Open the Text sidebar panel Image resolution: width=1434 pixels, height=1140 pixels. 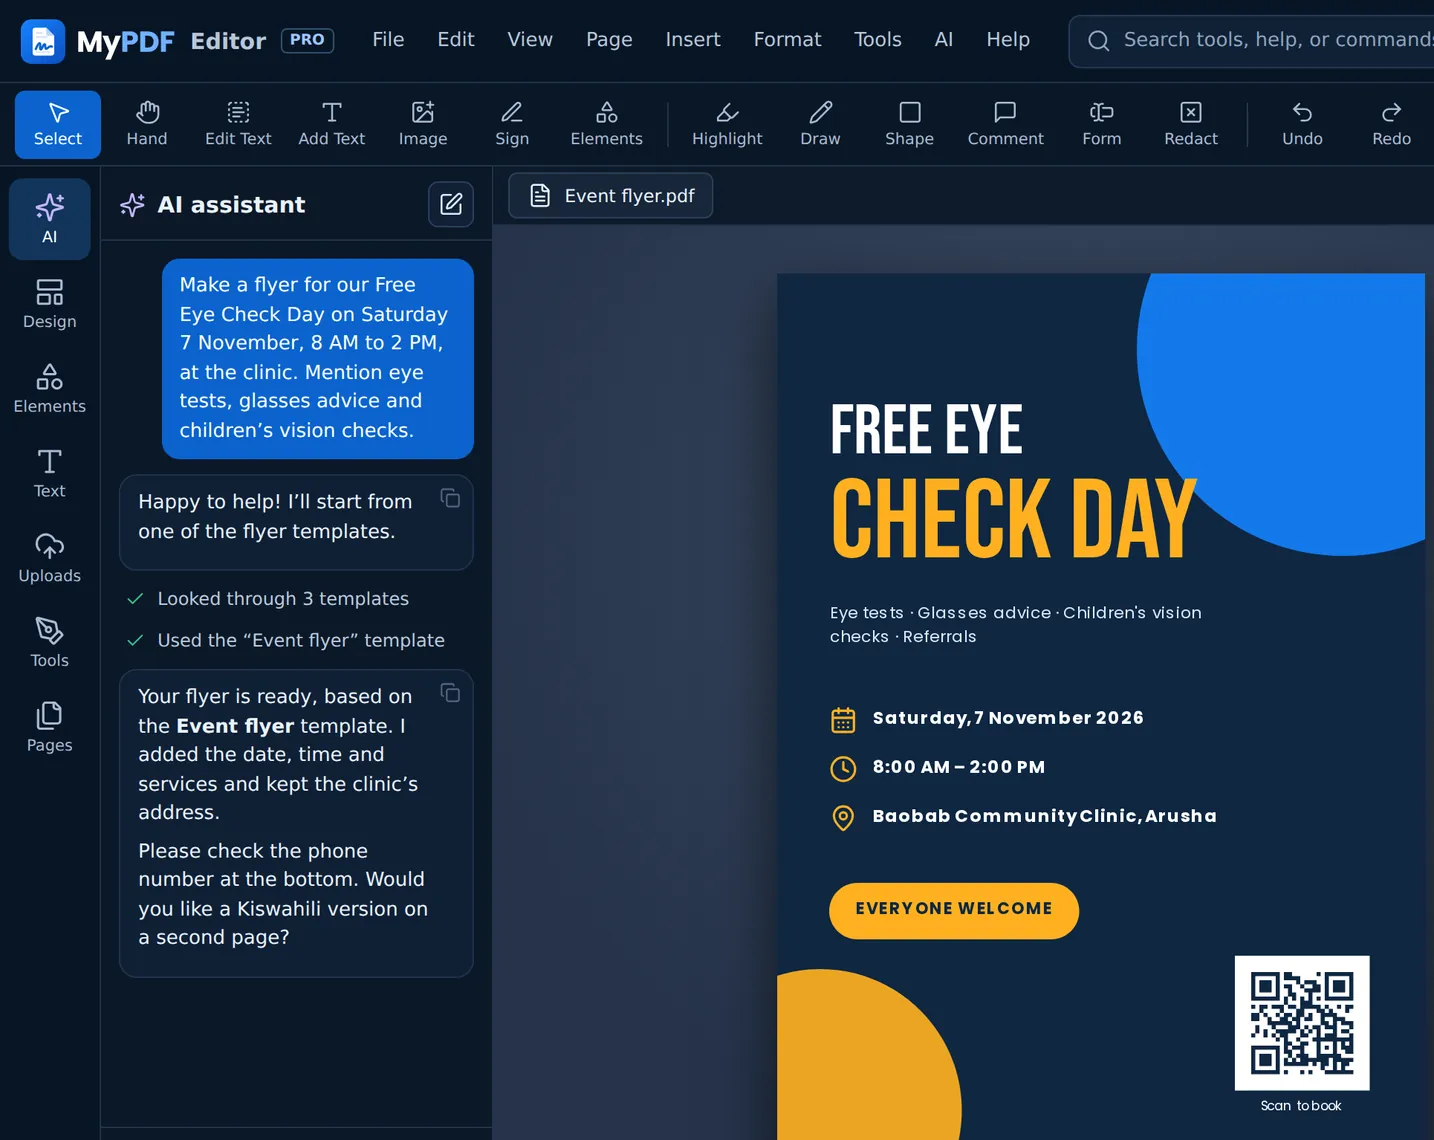50,473
